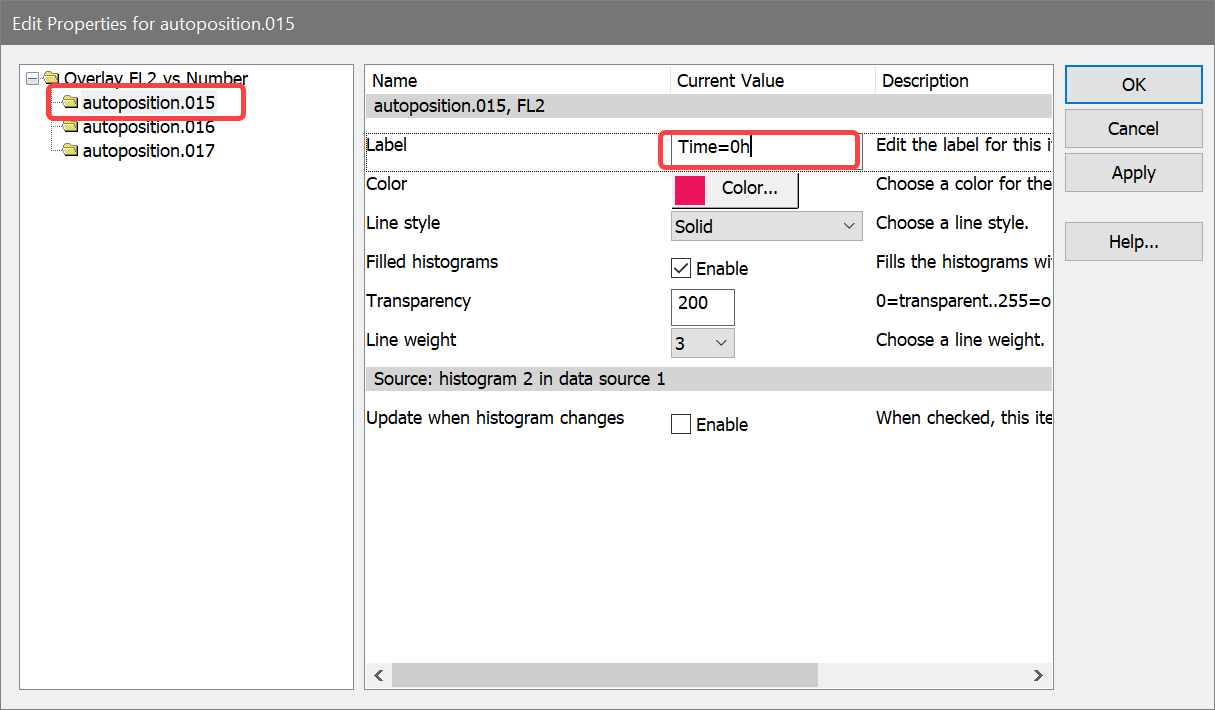The height and width of the screenshot is (710, 1215).
Task: Click OK to confirm properties
Action: (x=1133, y=85)
